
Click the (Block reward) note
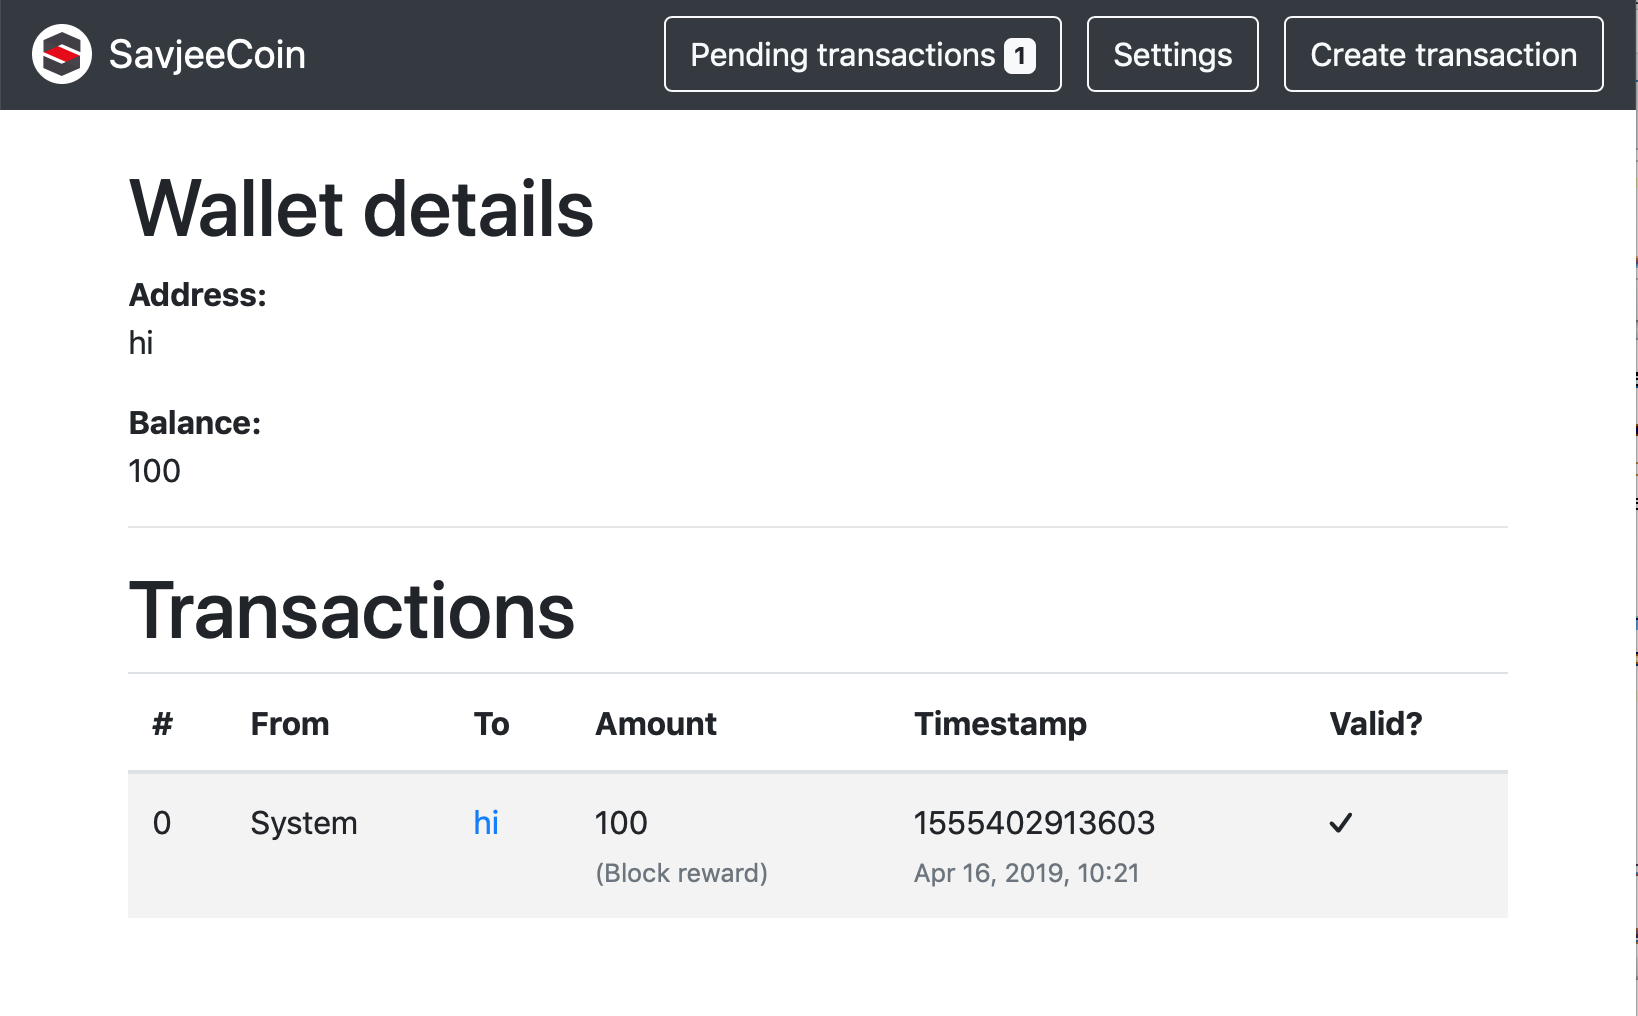[682, 873]
